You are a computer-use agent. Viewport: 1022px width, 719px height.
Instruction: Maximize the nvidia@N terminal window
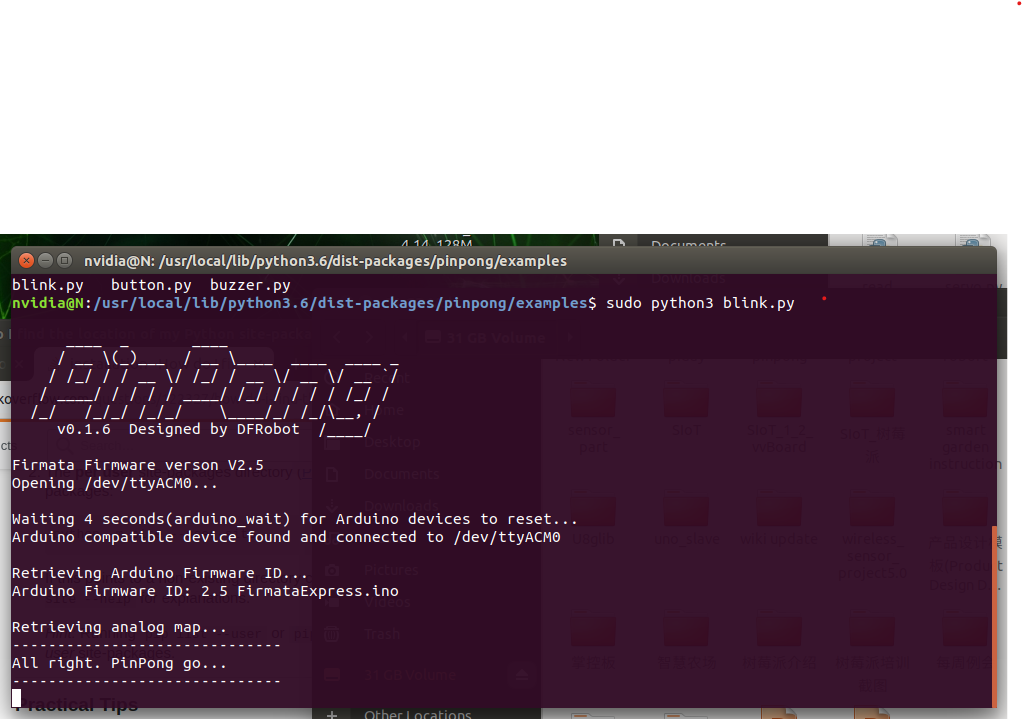pyautogui.click(x=64, y=261)
